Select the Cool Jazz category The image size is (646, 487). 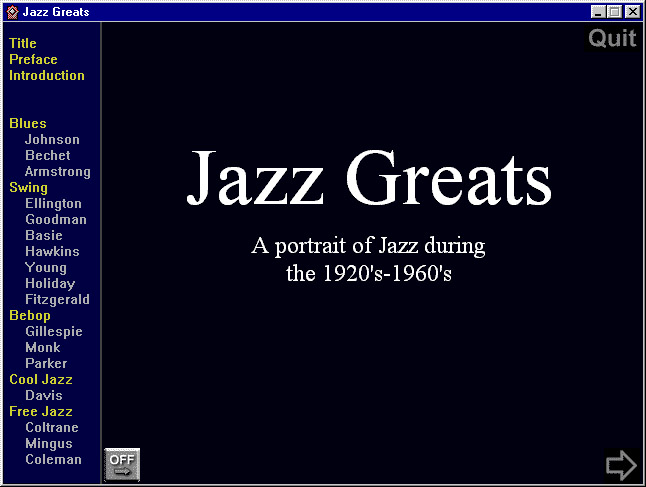click(x=41, y=379)
